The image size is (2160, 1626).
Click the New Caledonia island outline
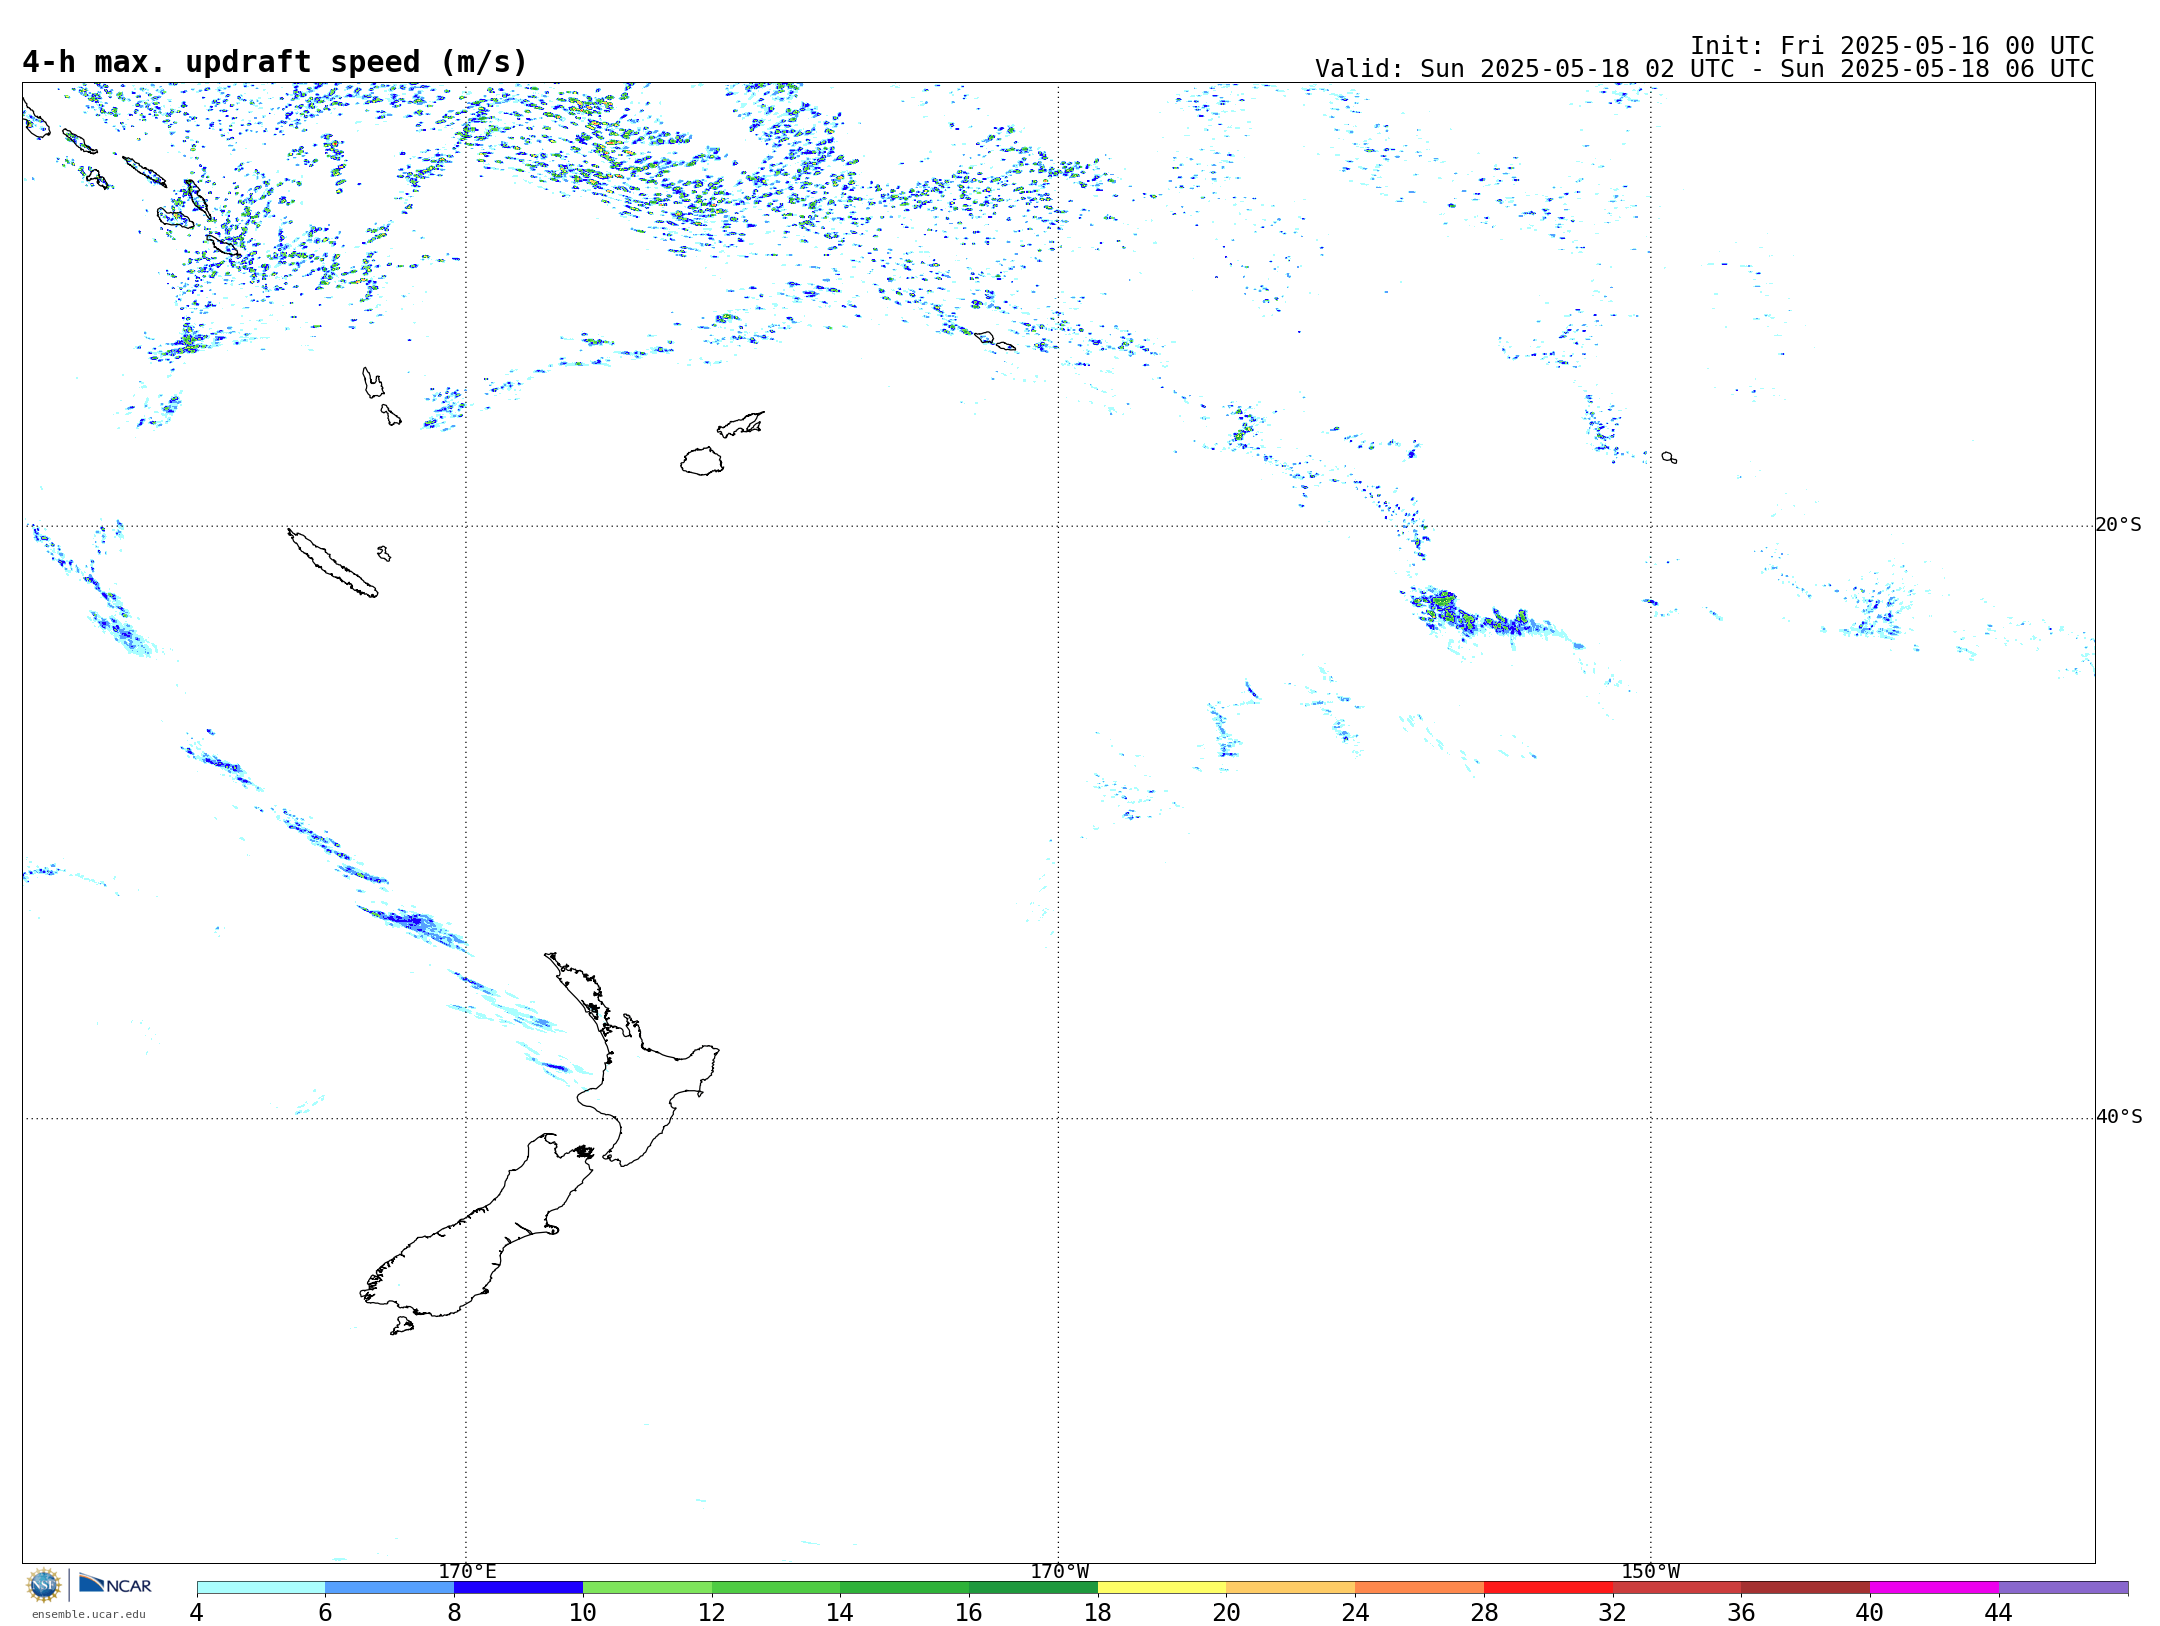pyautogui.click(x=333, y=563)
